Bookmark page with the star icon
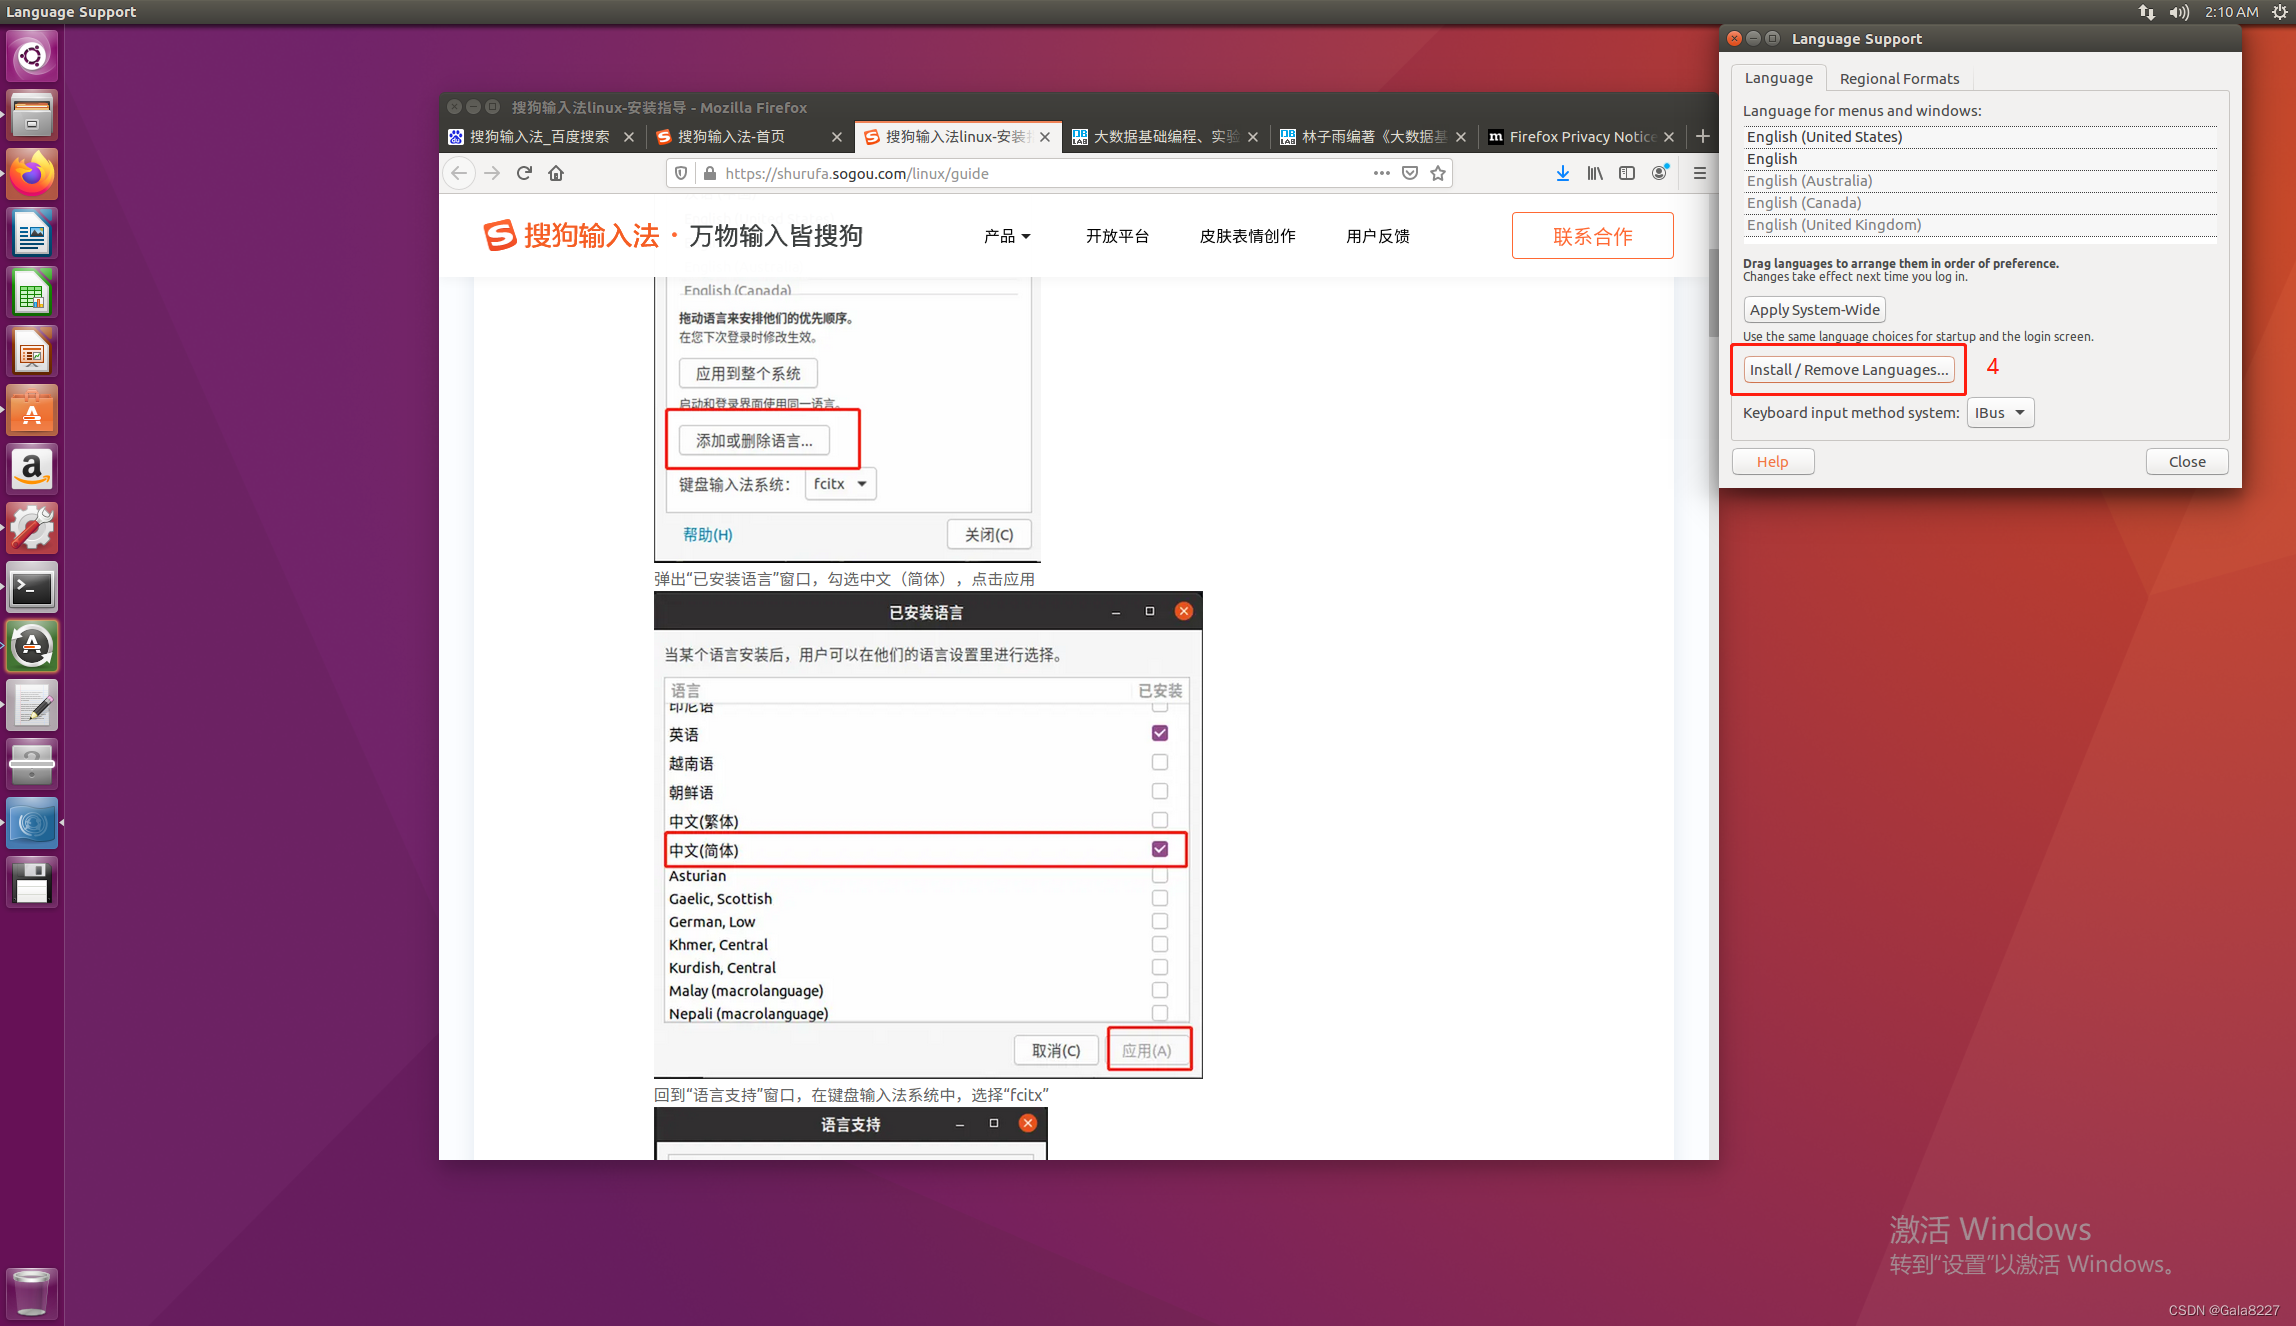Screen dimensions: 2296x1326 [1438, 173]
